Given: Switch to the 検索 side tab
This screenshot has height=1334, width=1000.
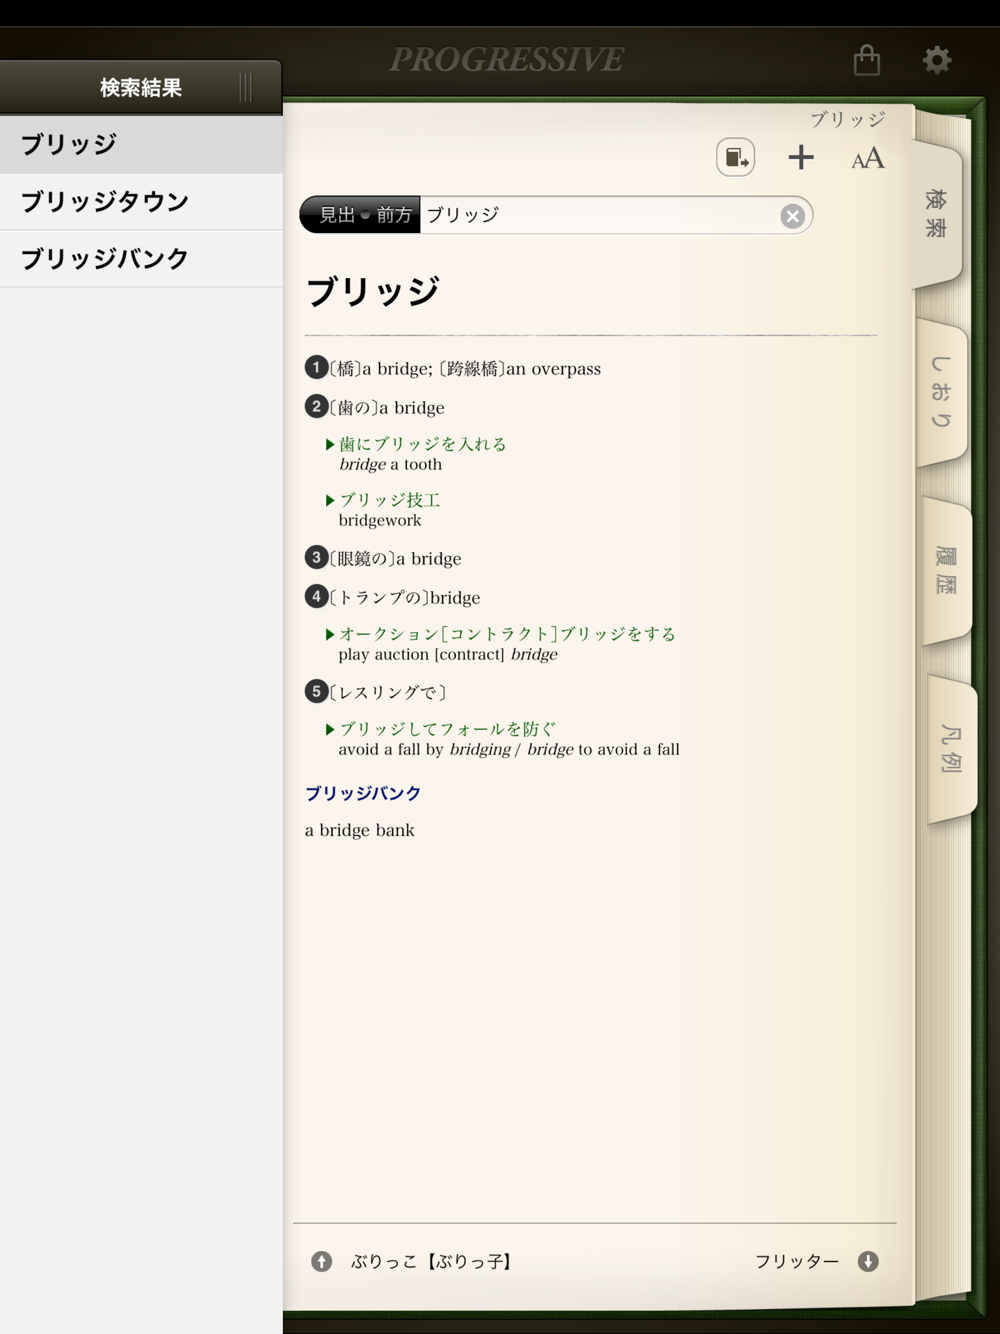Looking at the screenshot, I should pyautogui.click(x=937, y=213).
